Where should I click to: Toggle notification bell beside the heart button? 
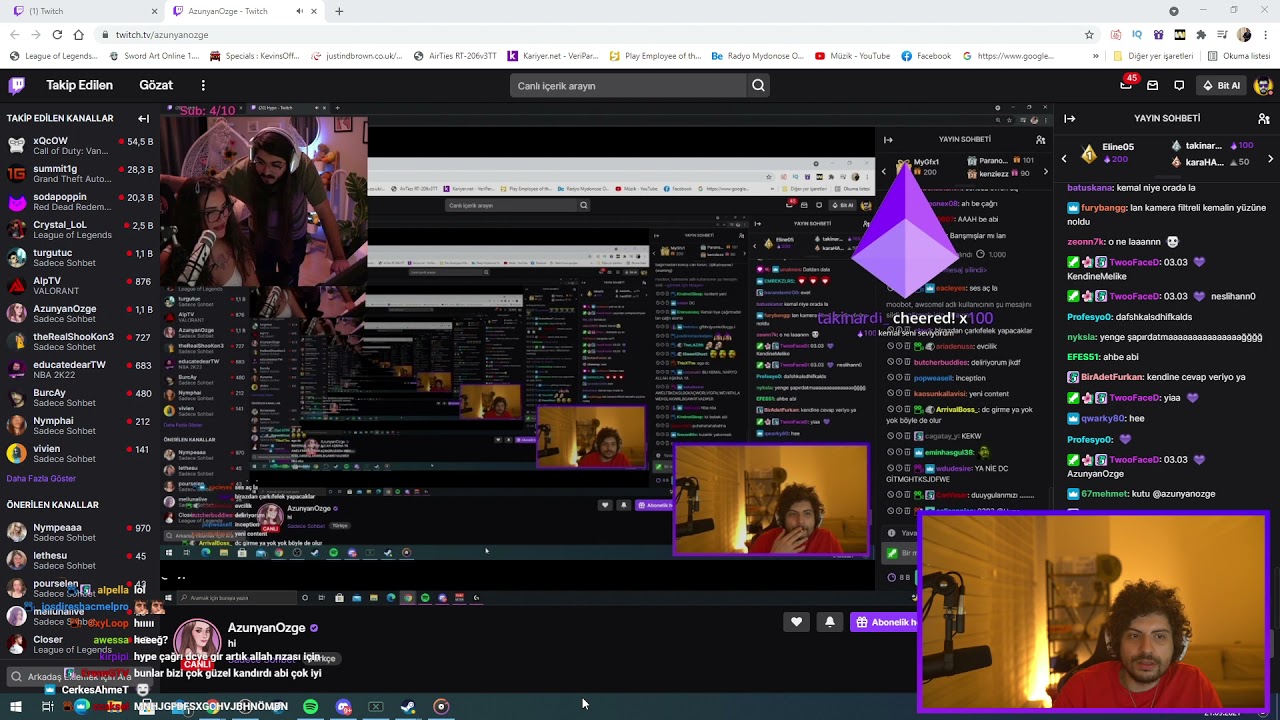(x=829, y=622)
